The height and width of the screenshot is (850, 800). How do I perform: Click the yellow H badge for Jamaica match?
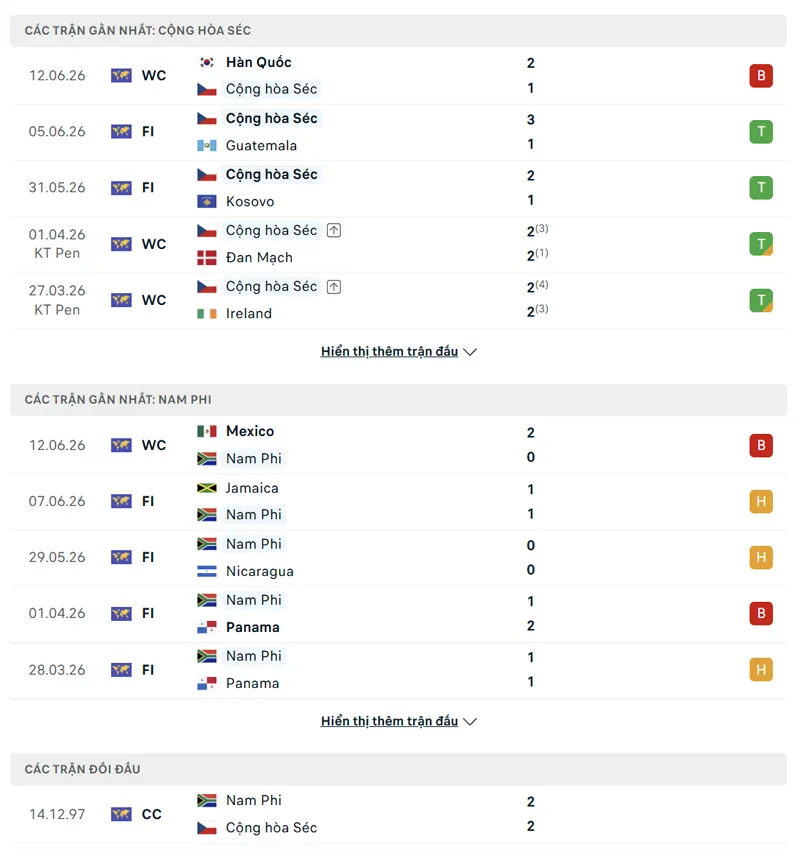click(x=760, y=501)
